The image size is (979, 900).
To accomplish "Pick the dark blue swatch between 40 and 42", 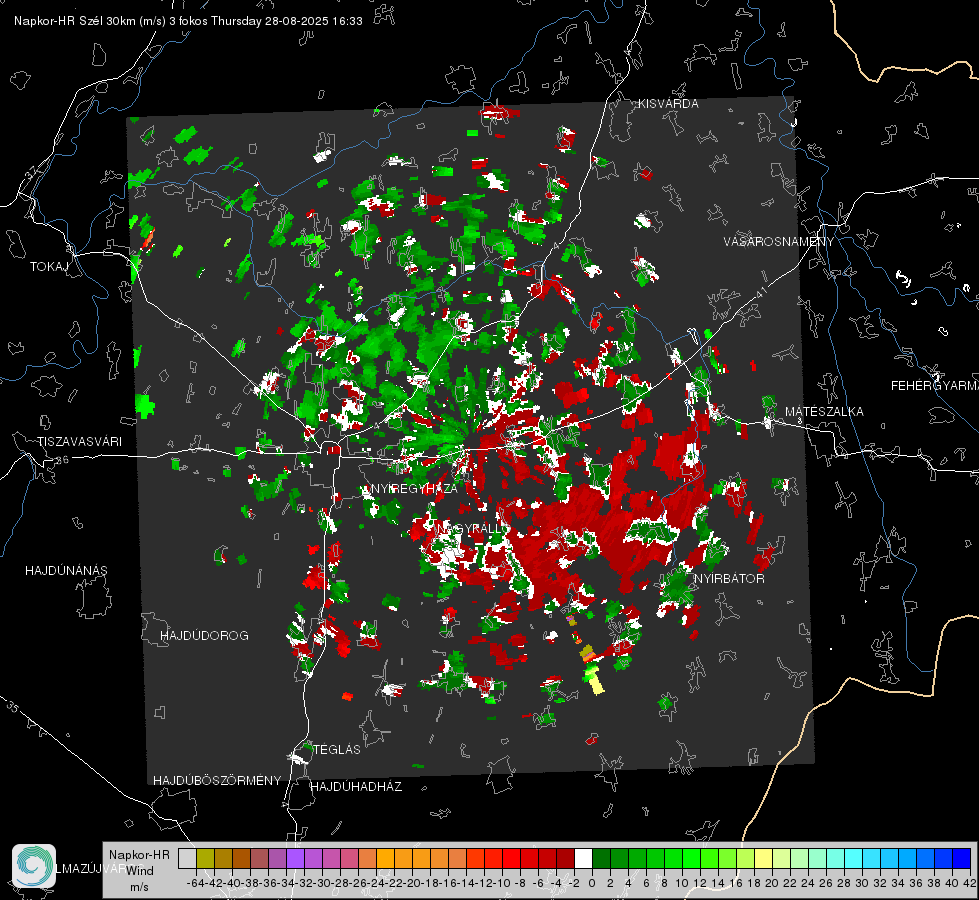I will 961,858.
